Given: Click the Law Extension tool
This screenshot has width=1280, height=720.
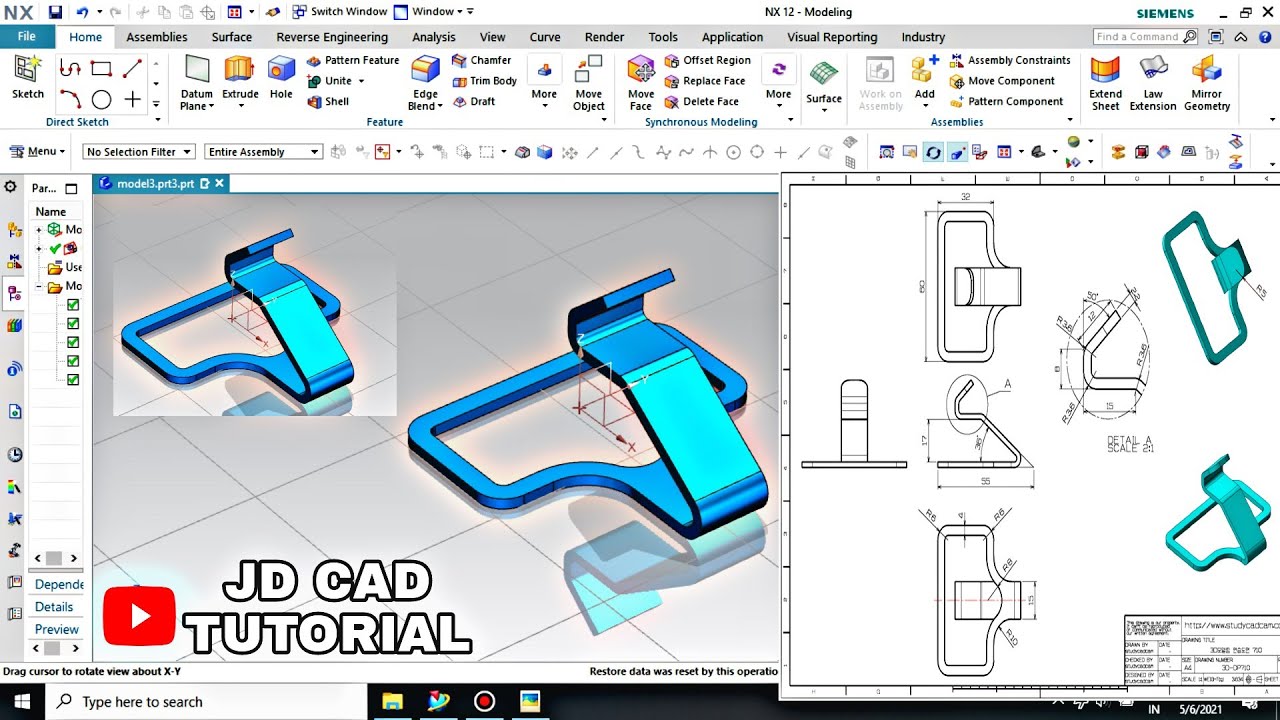Looking at the screenshot, I should (1153, 83).
